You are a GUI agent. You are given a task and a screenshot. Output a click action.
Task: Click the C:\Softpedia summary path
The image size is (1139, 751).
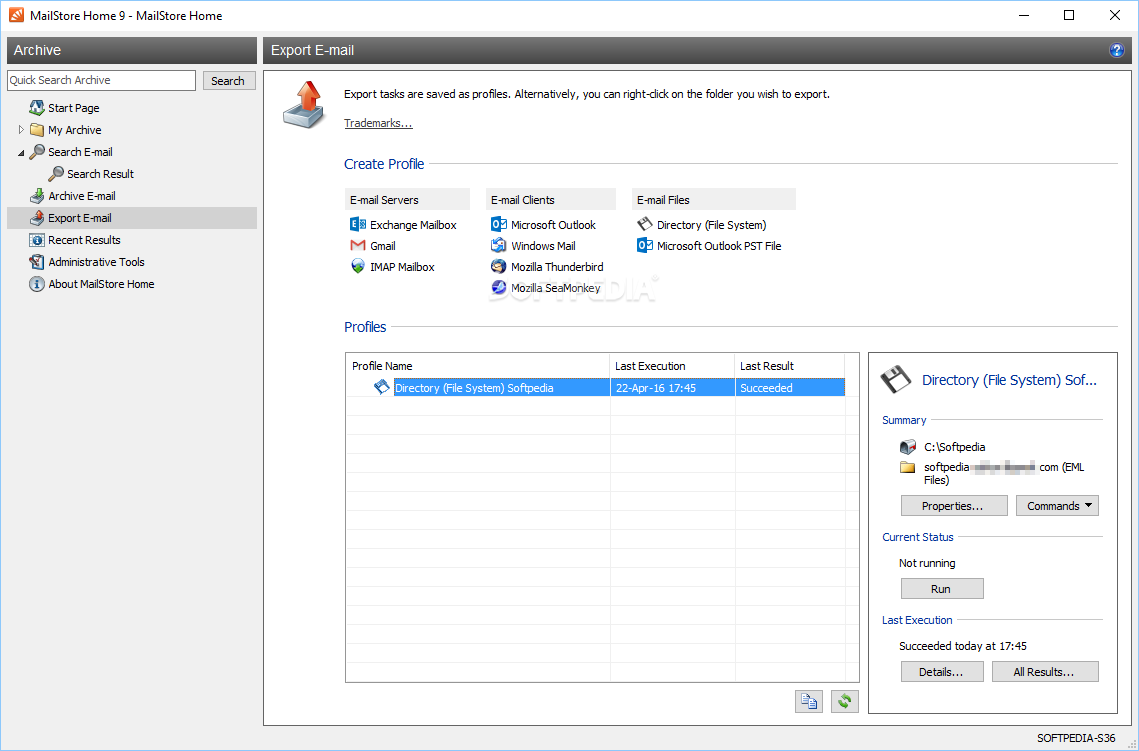click(x=954, y=447)
